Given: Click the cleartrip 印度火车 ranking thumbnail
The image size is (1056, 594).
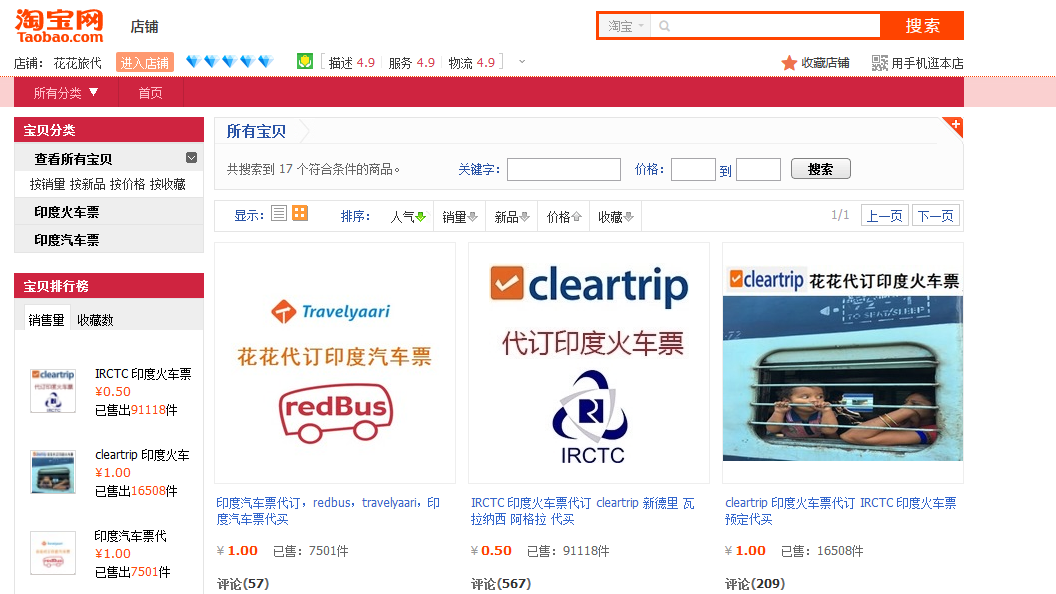Looking at the screenshot, I should point(53,472).
